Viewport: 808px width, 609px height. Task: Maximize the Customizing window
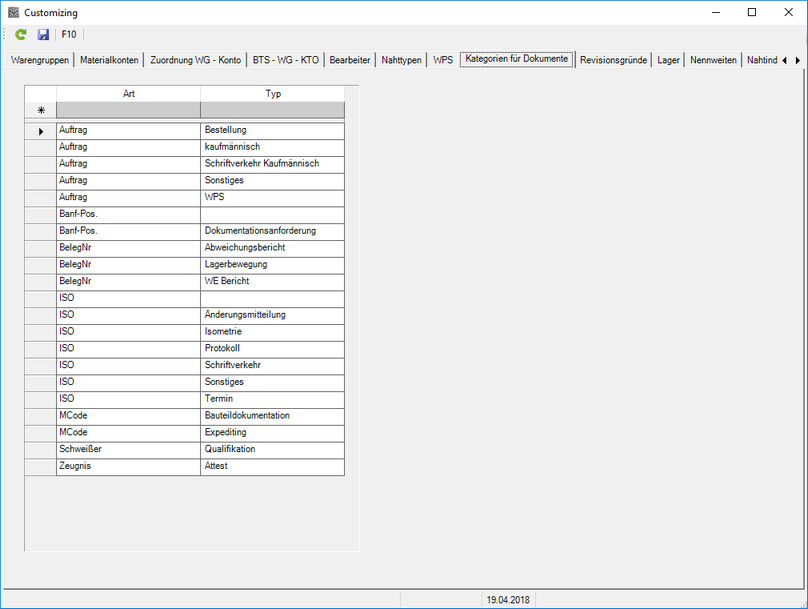(751, 12)
